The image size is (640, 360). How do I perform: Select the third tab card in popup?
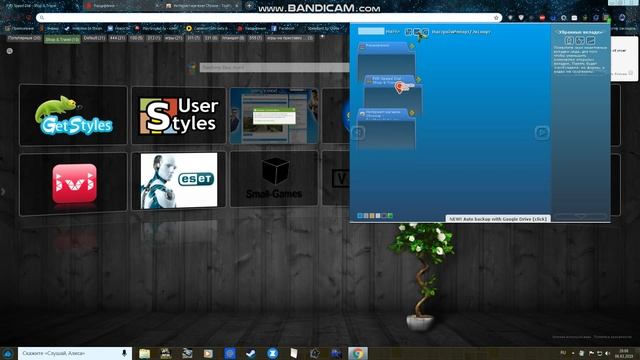click(387, 129)
